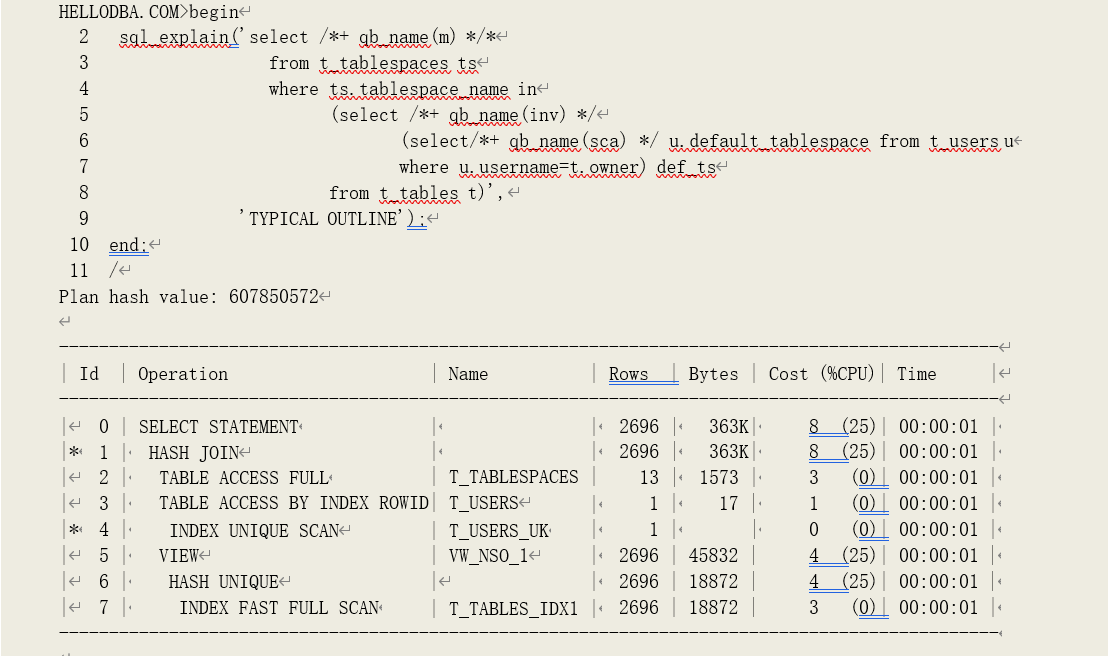Image resolution: width=1109 pixels, height=656 pixels.
Task: Click the 'VIEW' operation in row 5
Action: (179, 556)
